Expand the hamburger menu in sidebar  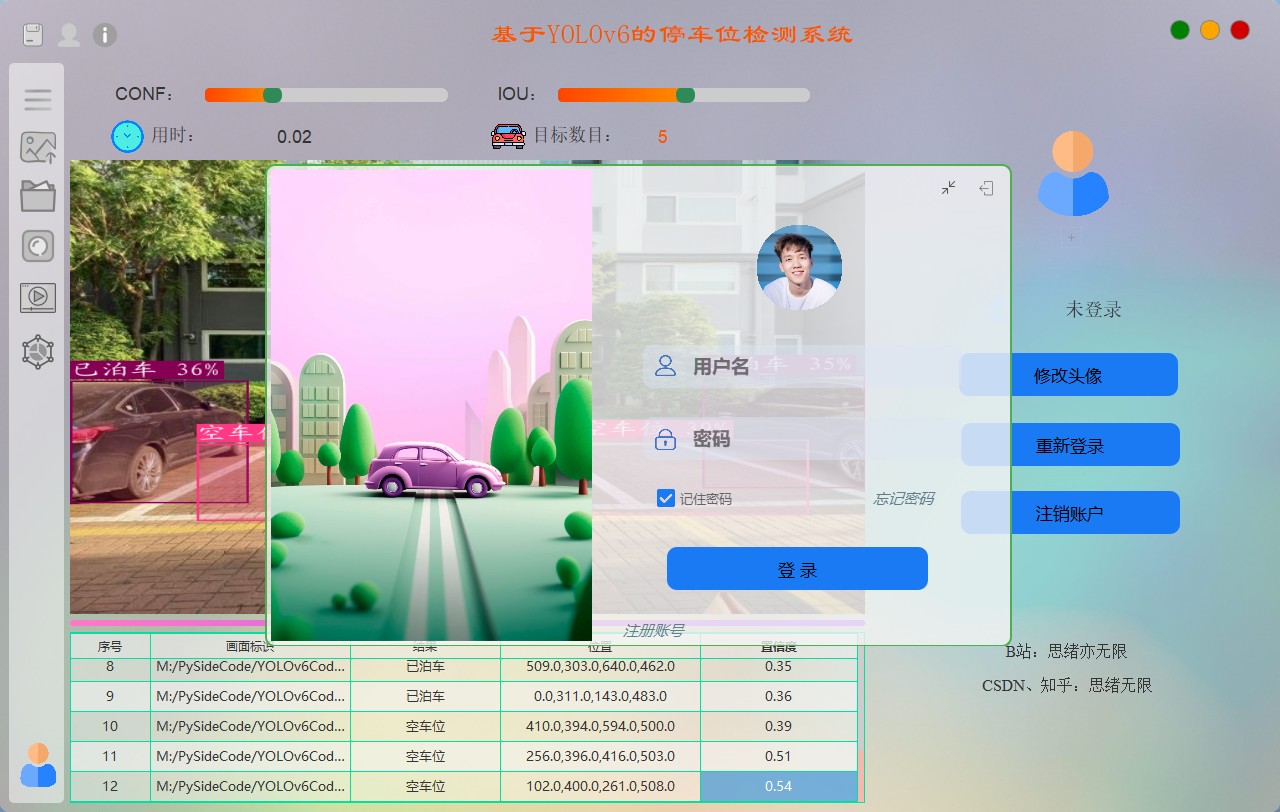click(x=38, y=99)
